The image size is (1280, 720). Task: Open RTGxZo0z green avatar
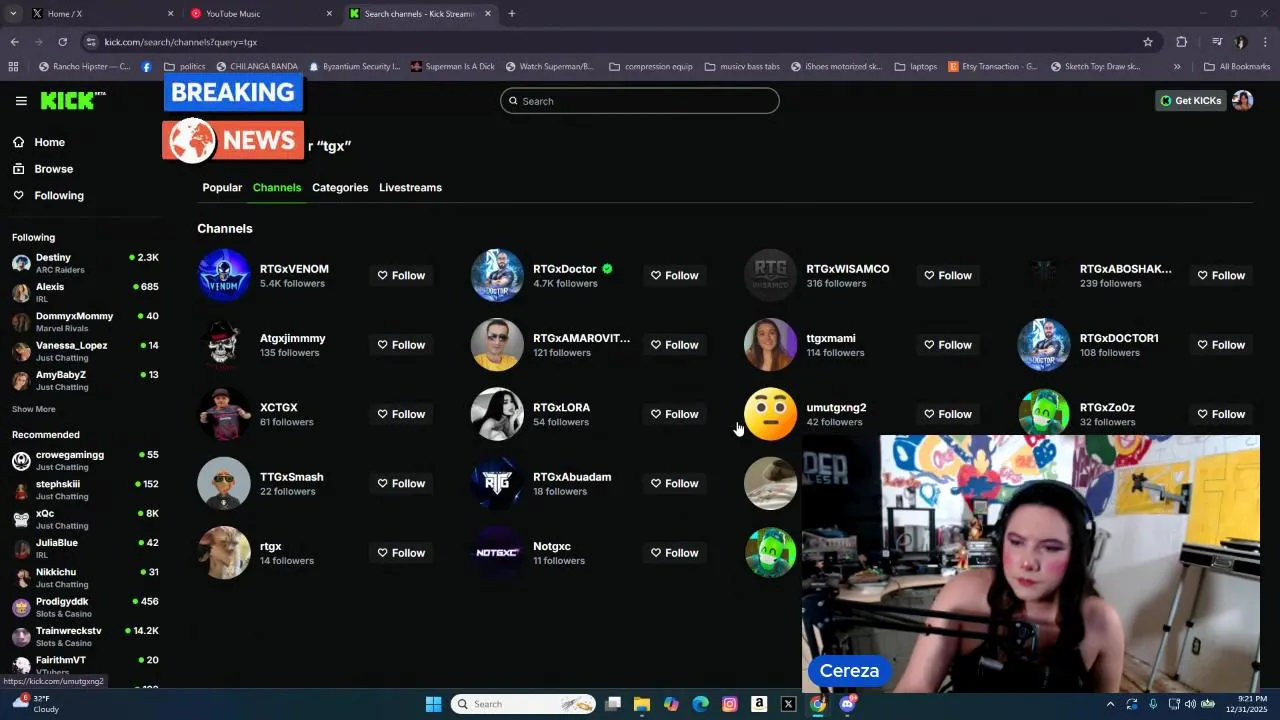1044,412
